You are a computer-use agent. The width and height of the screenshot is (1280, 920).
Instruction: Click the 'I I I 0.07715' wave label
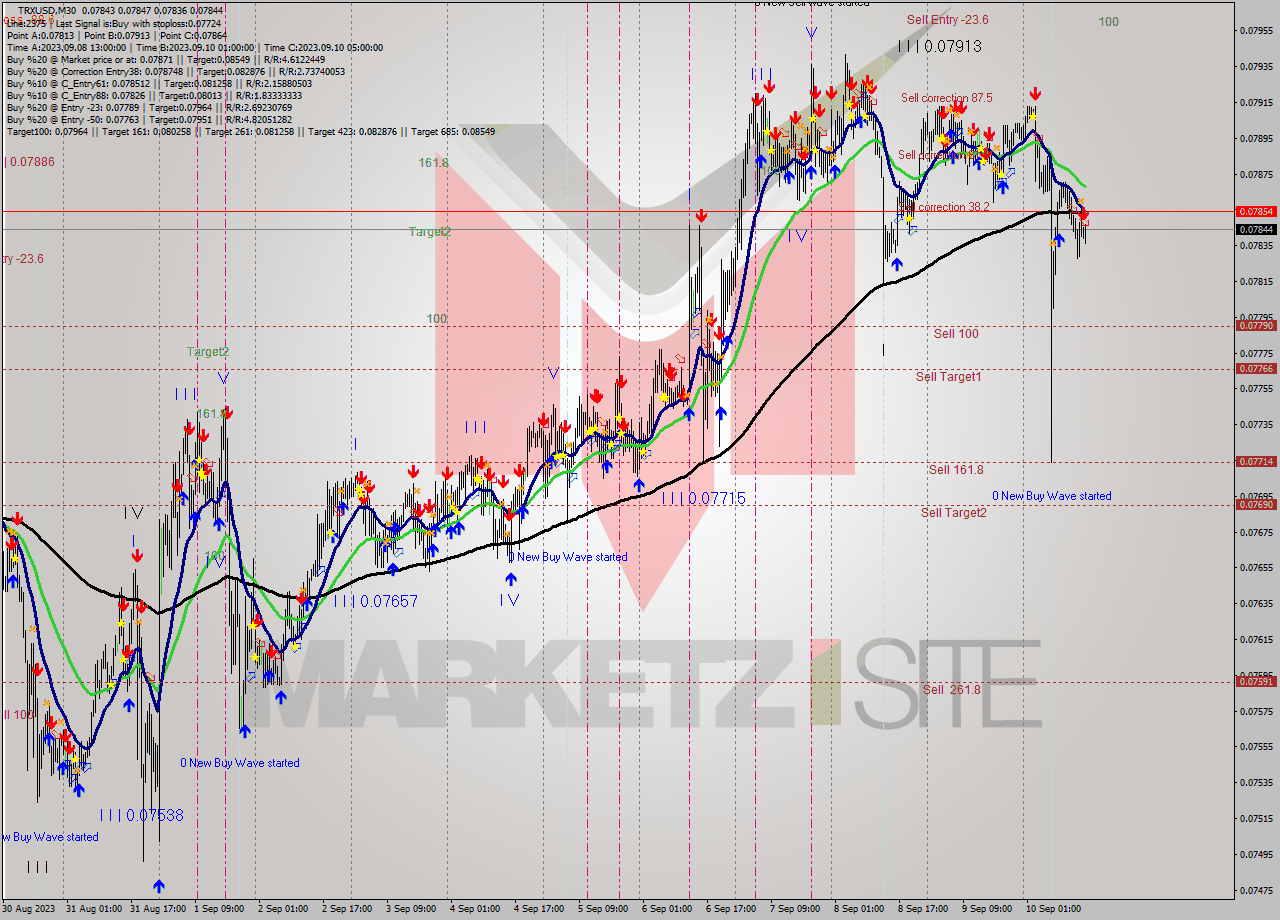pyautogui.click(x=704, y=497)
